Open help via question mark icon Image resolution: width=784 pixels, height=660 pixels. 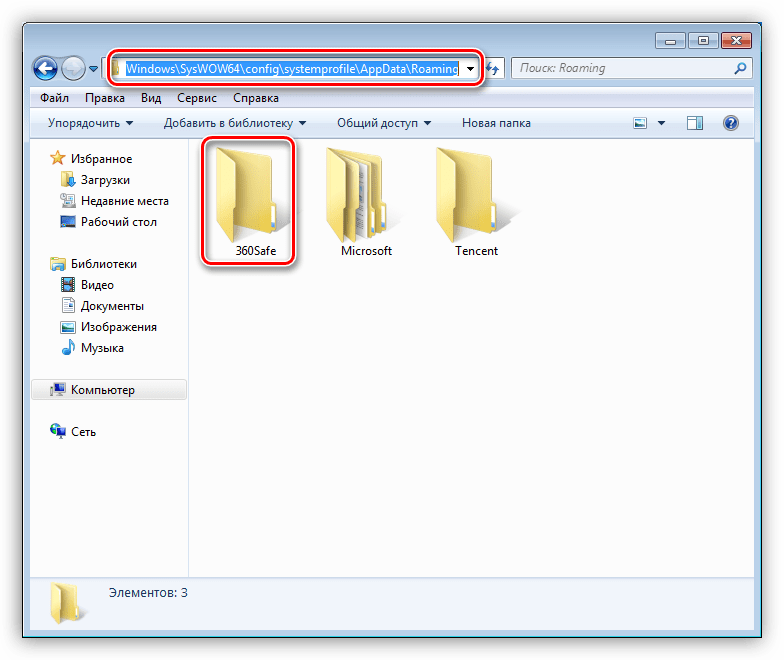click(x=730, y=123)
